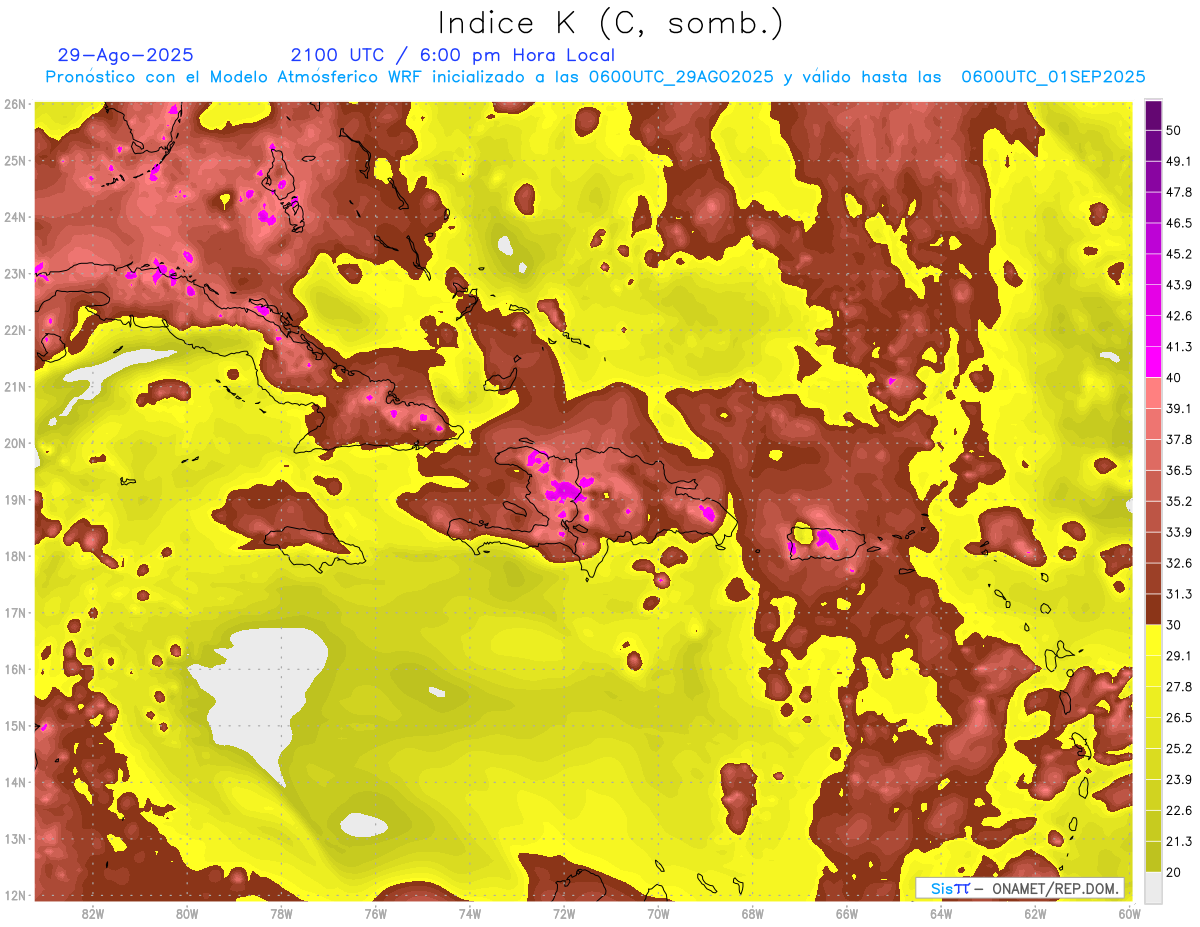Click the colorbar value '20'
Screen dimensions: 1200x927
tap(1174, 873)
